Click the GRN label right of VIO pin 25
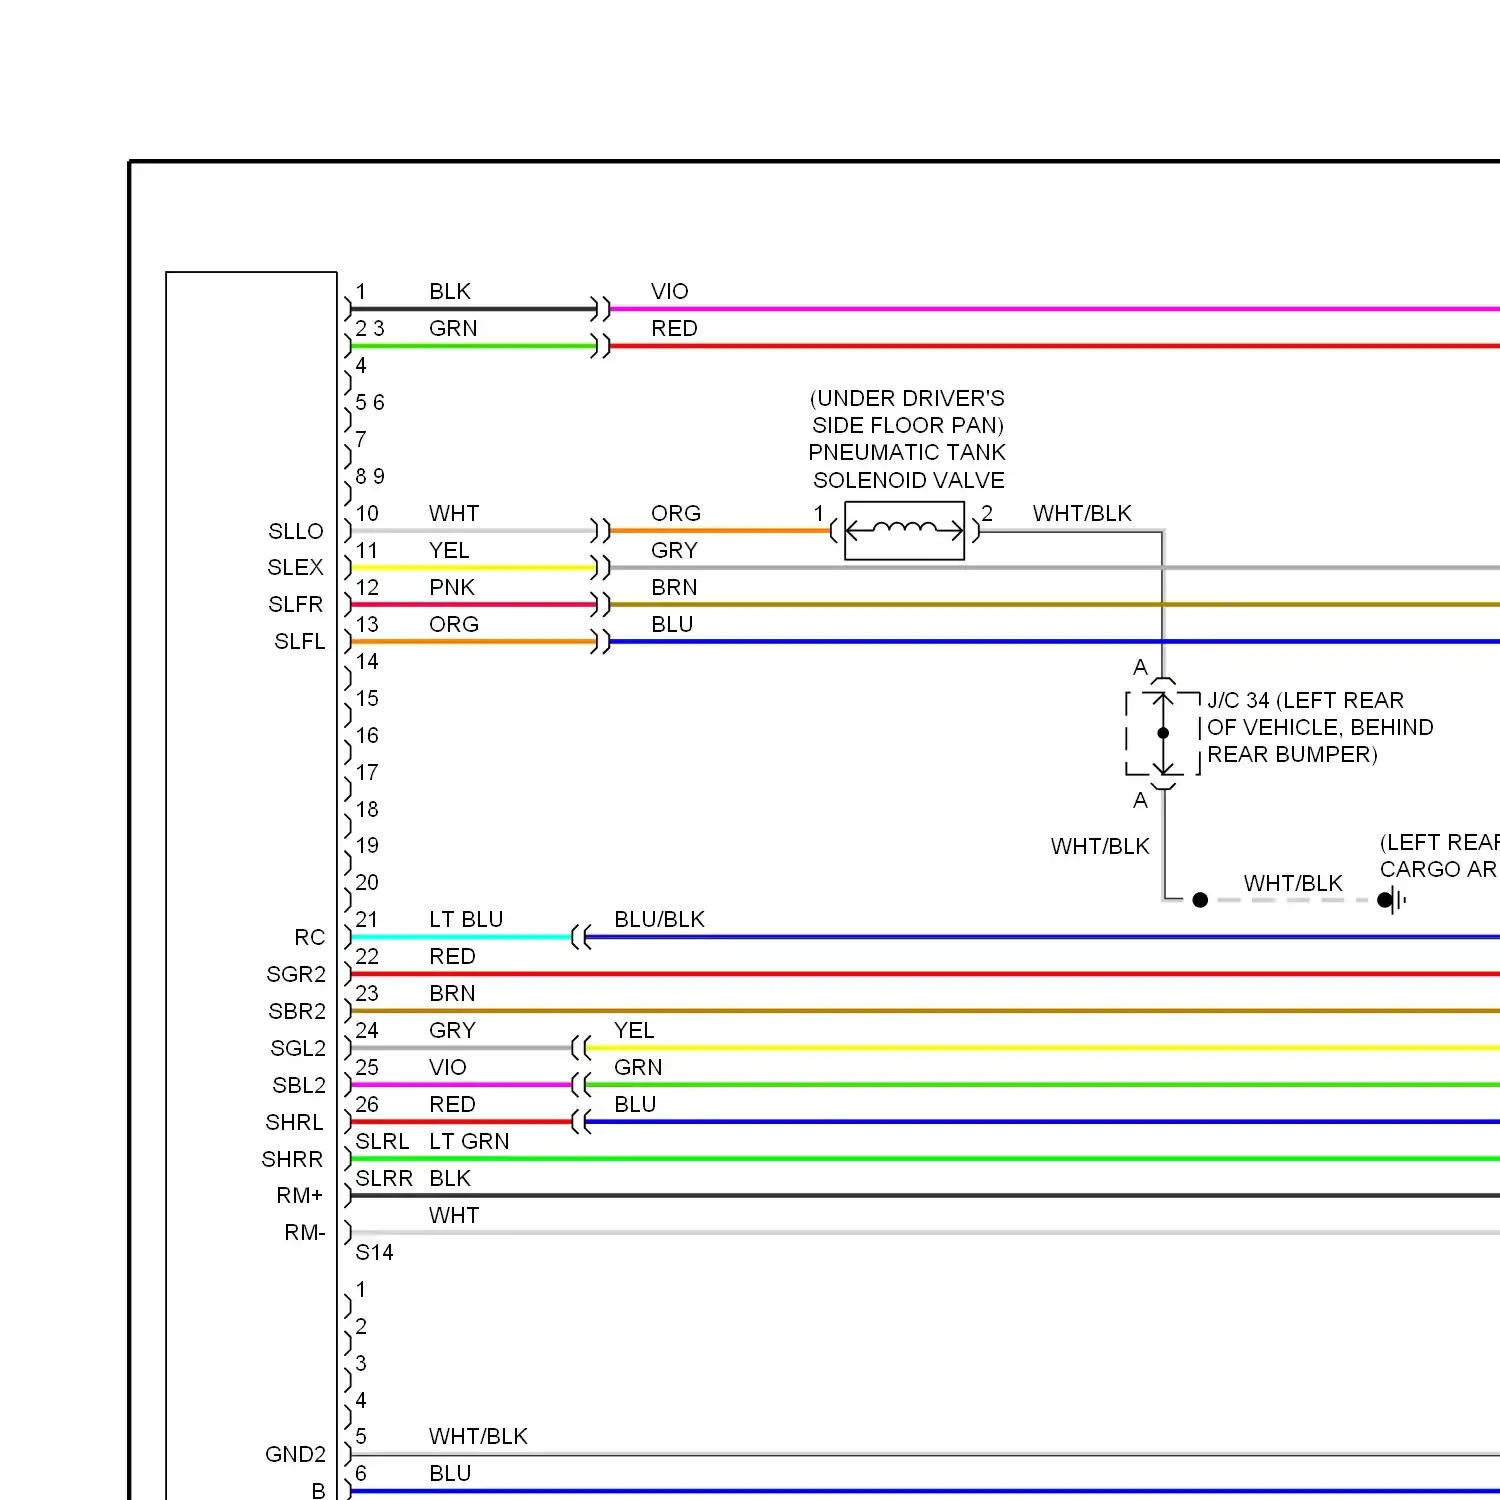The width and height of the screenshot is (1500, 1500). (x=638, y=1067)
